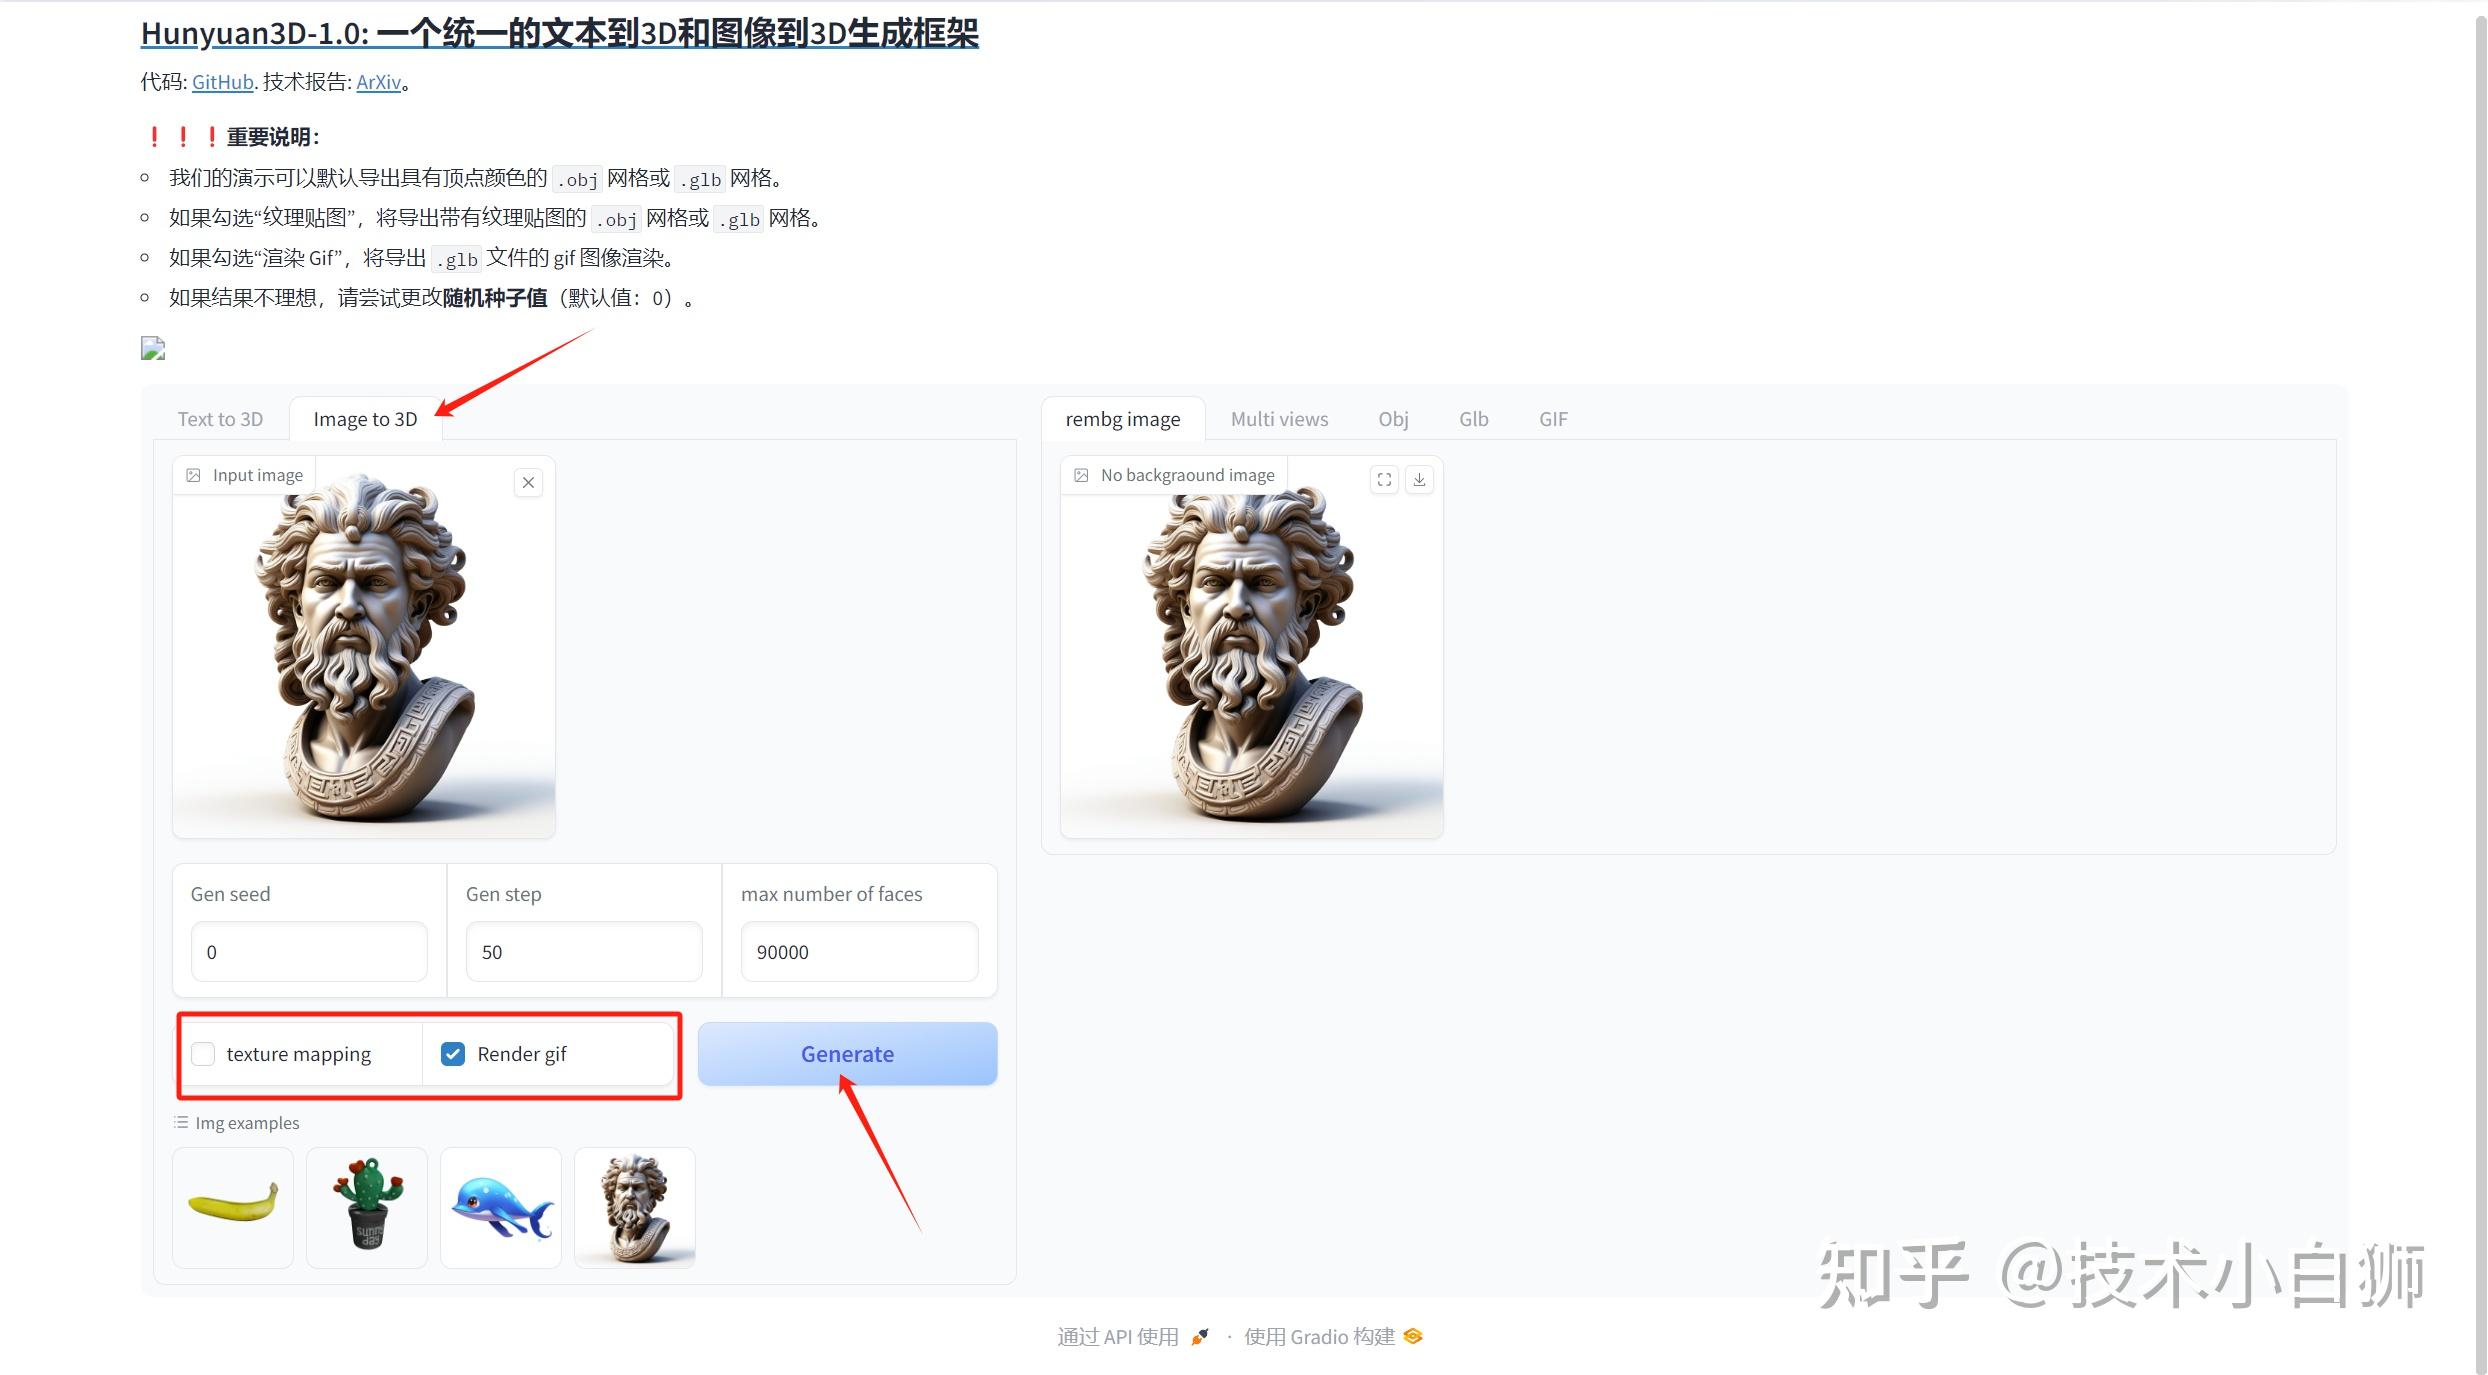Click the download icon on the rembg image
Screen dimensions: 2488x1375
coord(1419,480)
